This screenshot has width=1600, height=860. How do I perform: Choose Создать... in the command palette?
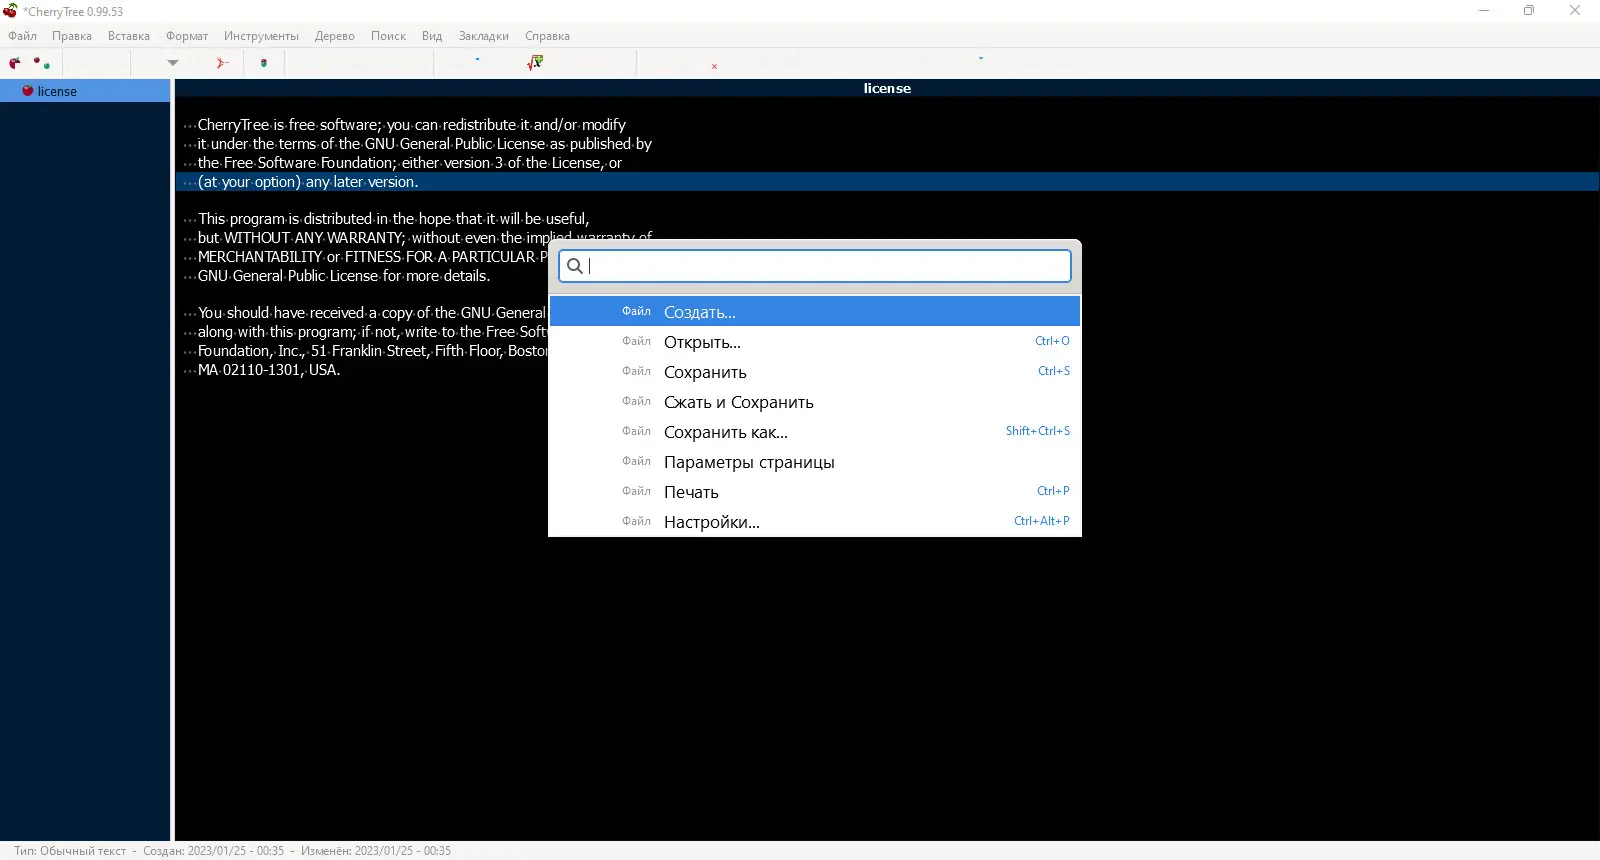815,311
